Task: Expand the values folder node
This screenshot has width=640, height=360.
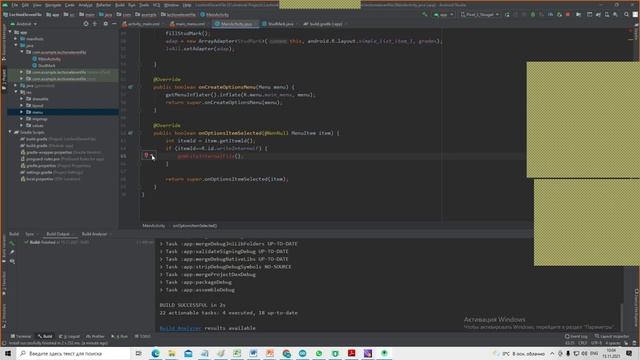Action: [22, 125]
